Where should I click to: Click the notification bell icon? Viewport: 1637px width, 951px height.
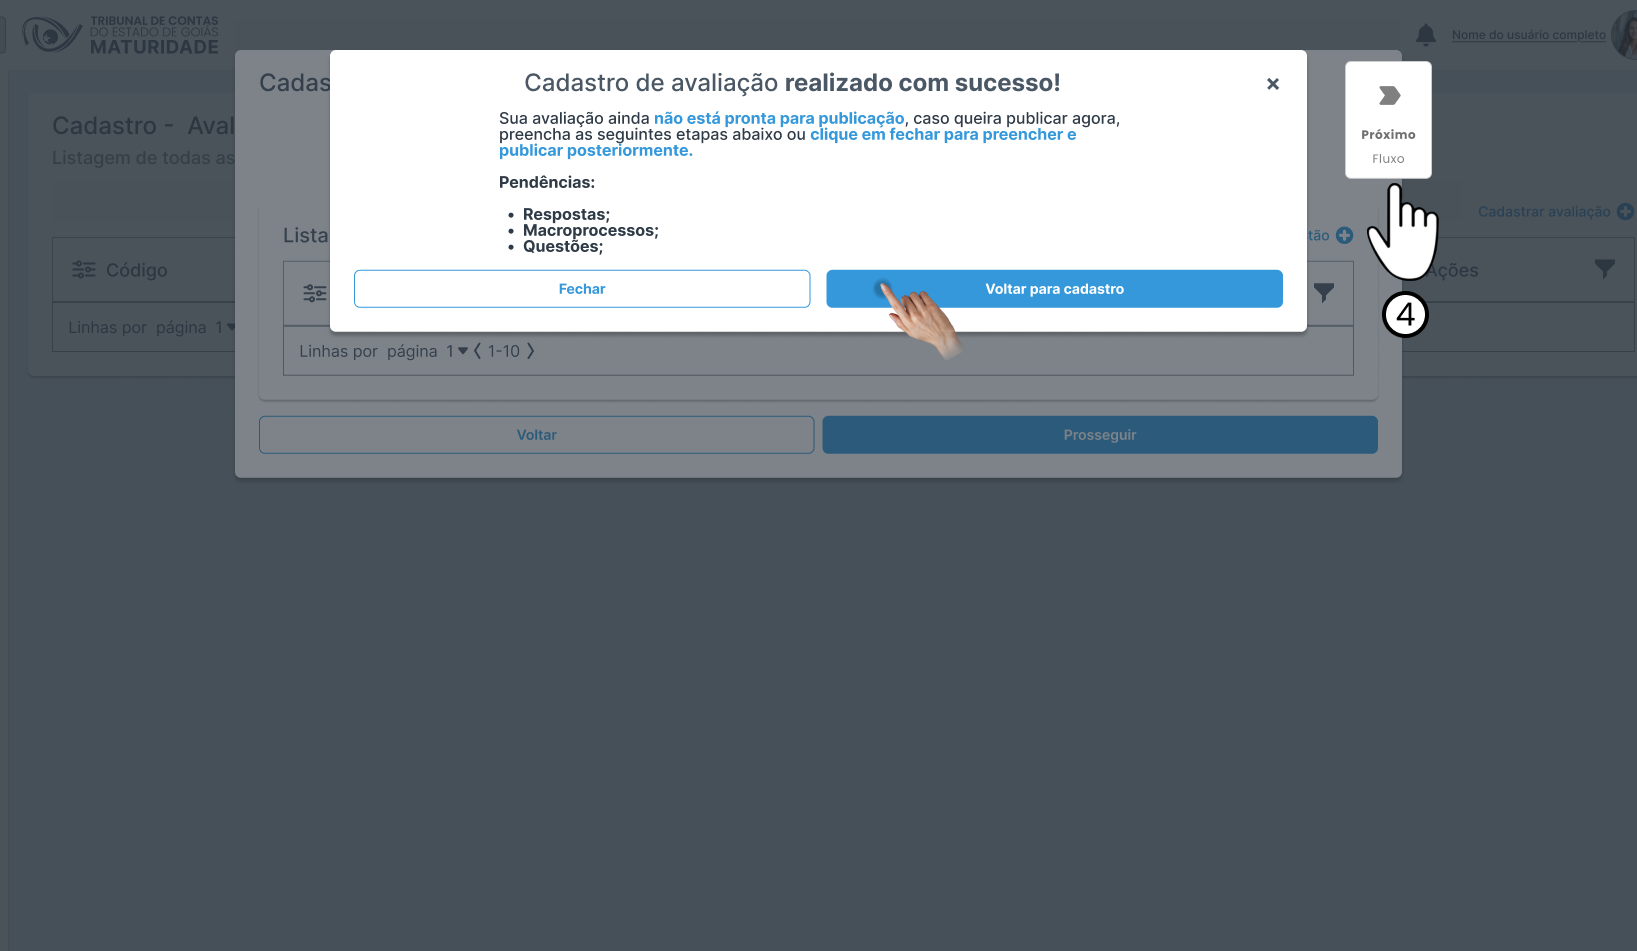click(1425, 35)
